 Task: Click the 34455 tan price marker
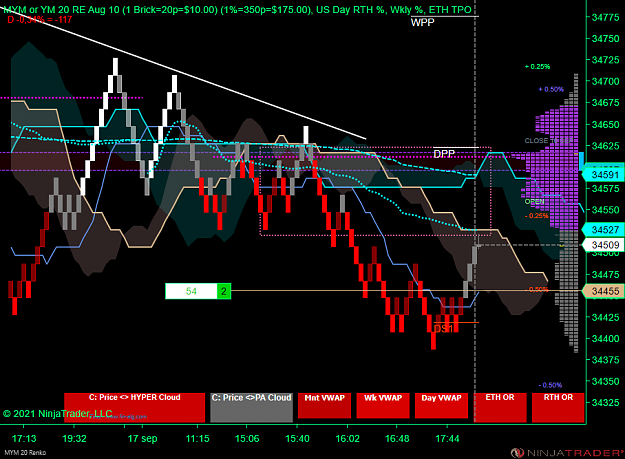click(x=603, y=291)
